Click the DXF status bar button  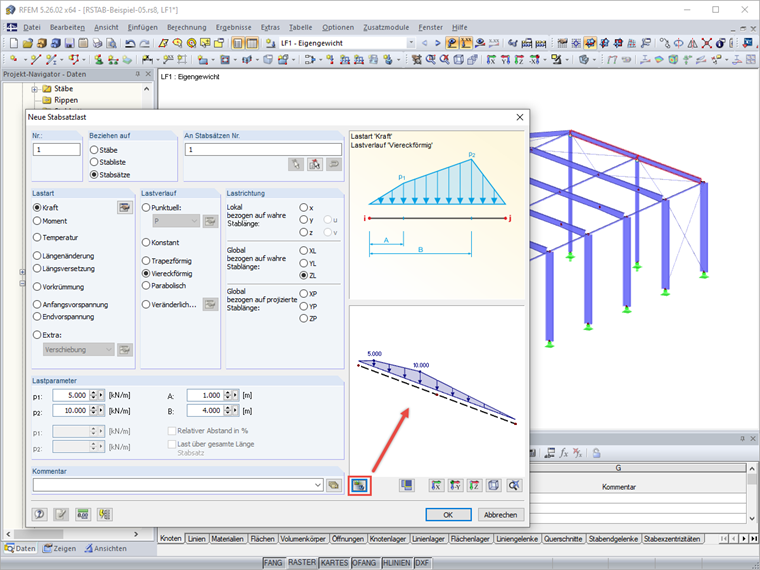[x=422, y=563]
